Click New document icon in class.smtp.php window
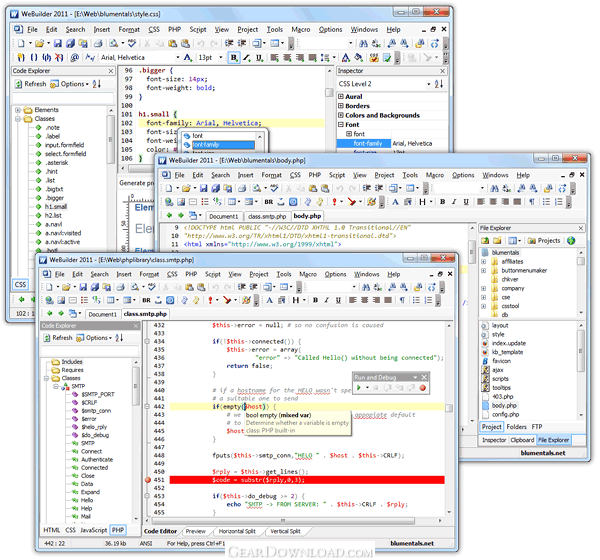Image resolution: width=600 pixels, height=560 pixels. tap(49, 287)
